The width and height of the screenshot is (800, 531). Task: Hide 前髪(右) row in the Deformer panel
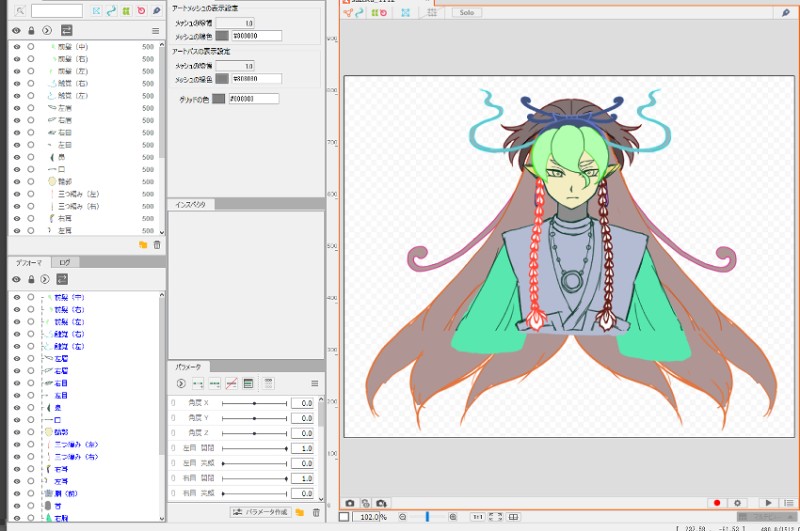(x=17, y=310)
